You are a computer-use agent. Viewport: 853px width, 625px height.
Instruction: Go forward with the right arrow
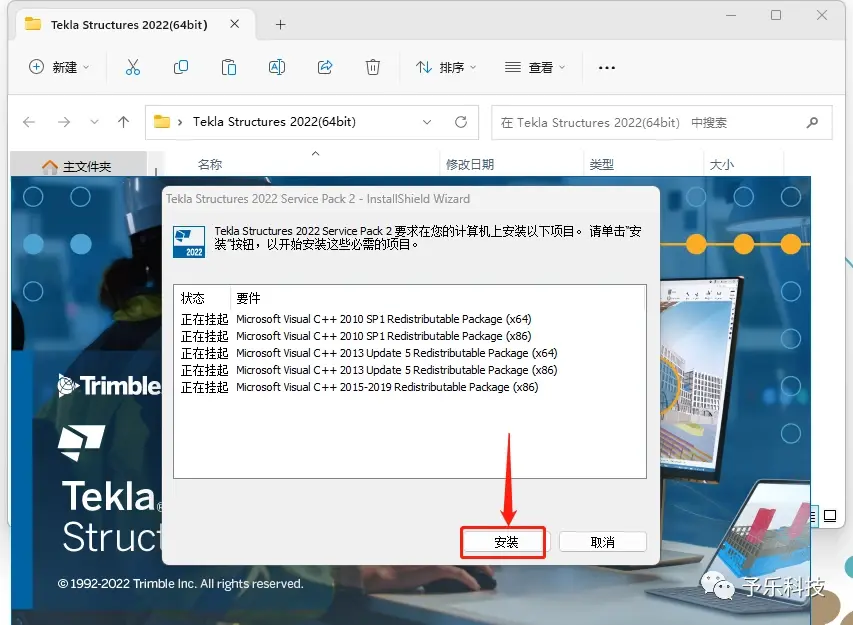64,122
